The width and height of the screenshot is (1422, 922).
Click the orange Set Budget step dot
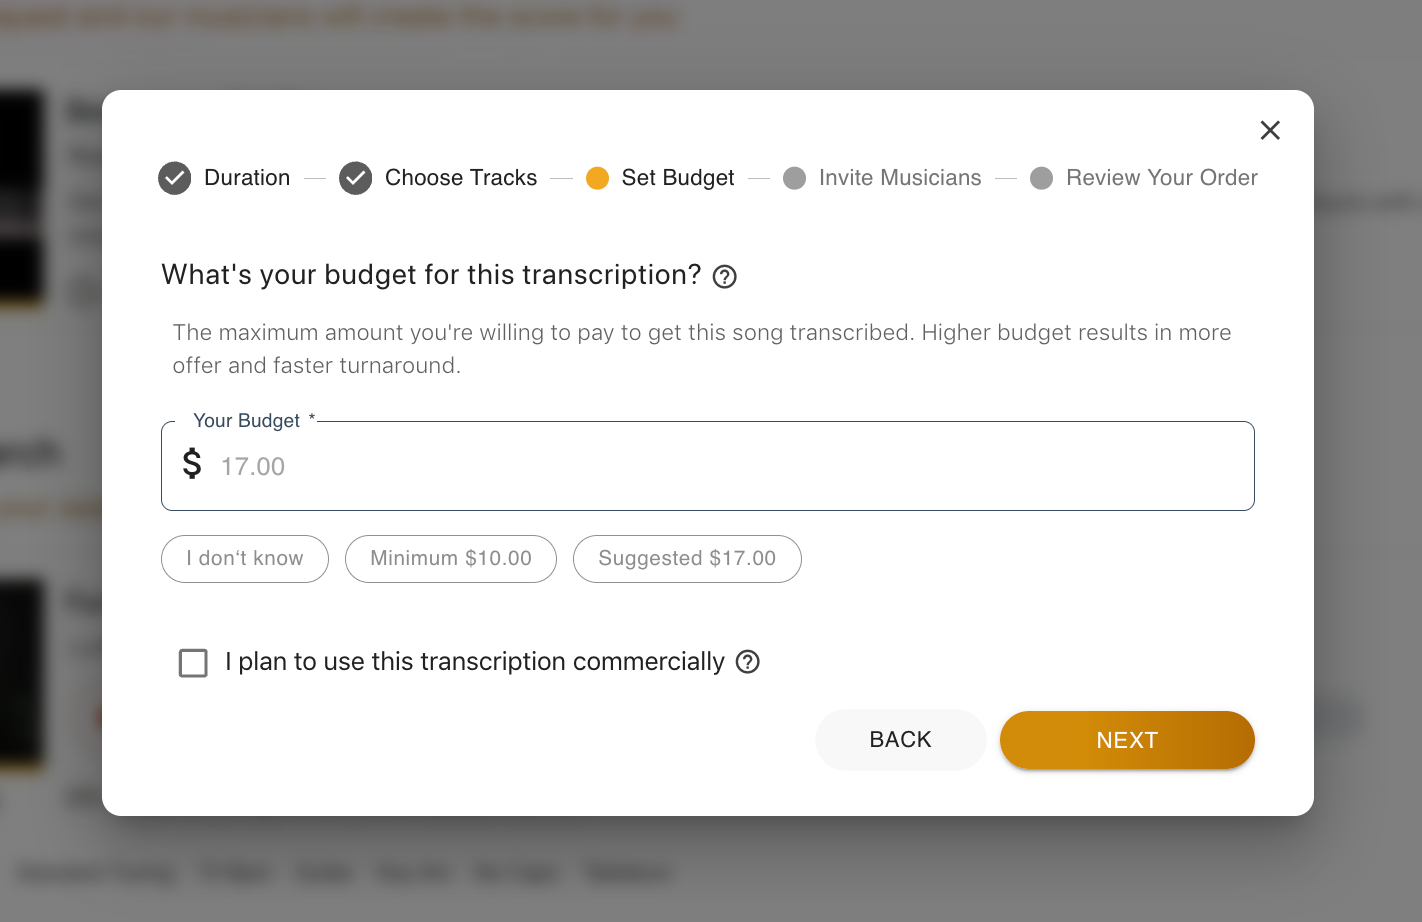point(597,178)
